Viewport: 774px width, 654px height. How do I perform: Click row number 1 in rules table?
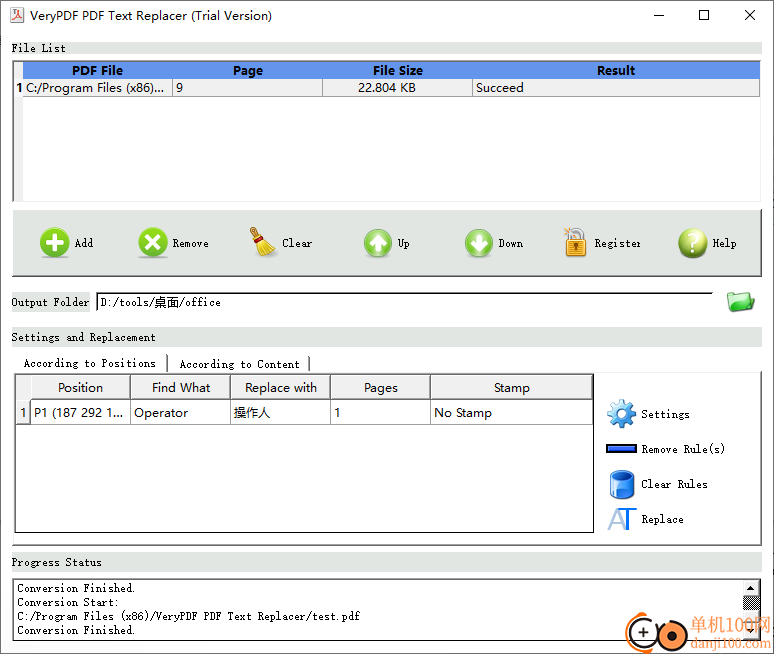click(23, 413)
